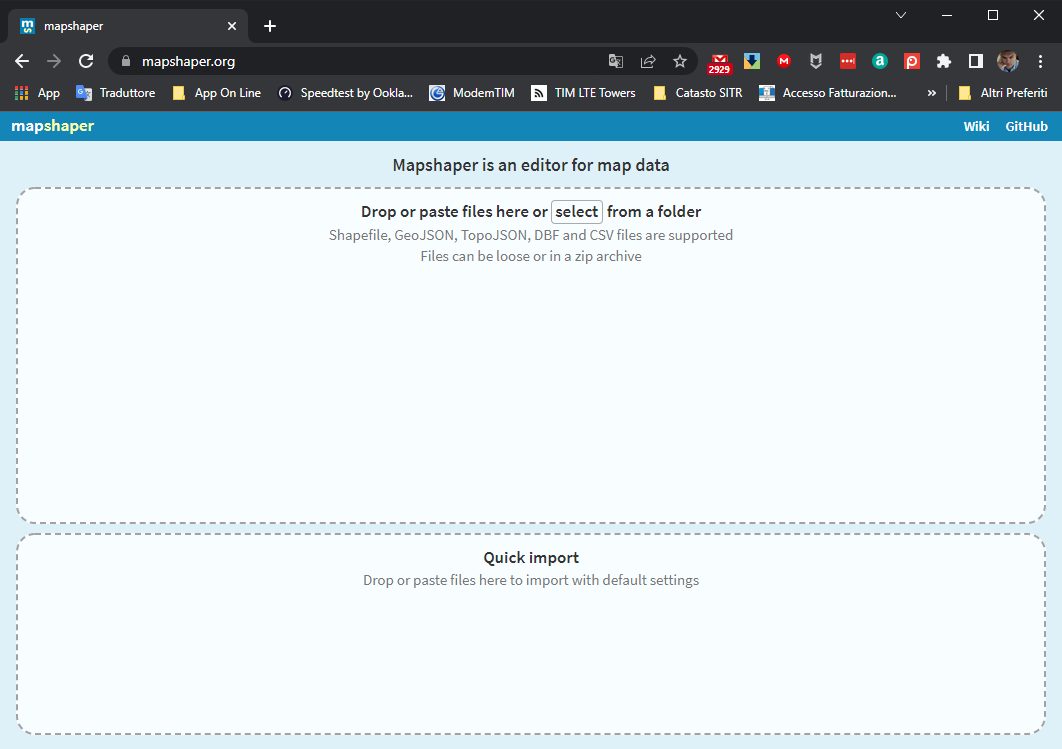Image resolution: width=1062 pixels, height=749 pixels.
Task: Click the site lock icon beside mapshaper.org
Action: point(126,61)
